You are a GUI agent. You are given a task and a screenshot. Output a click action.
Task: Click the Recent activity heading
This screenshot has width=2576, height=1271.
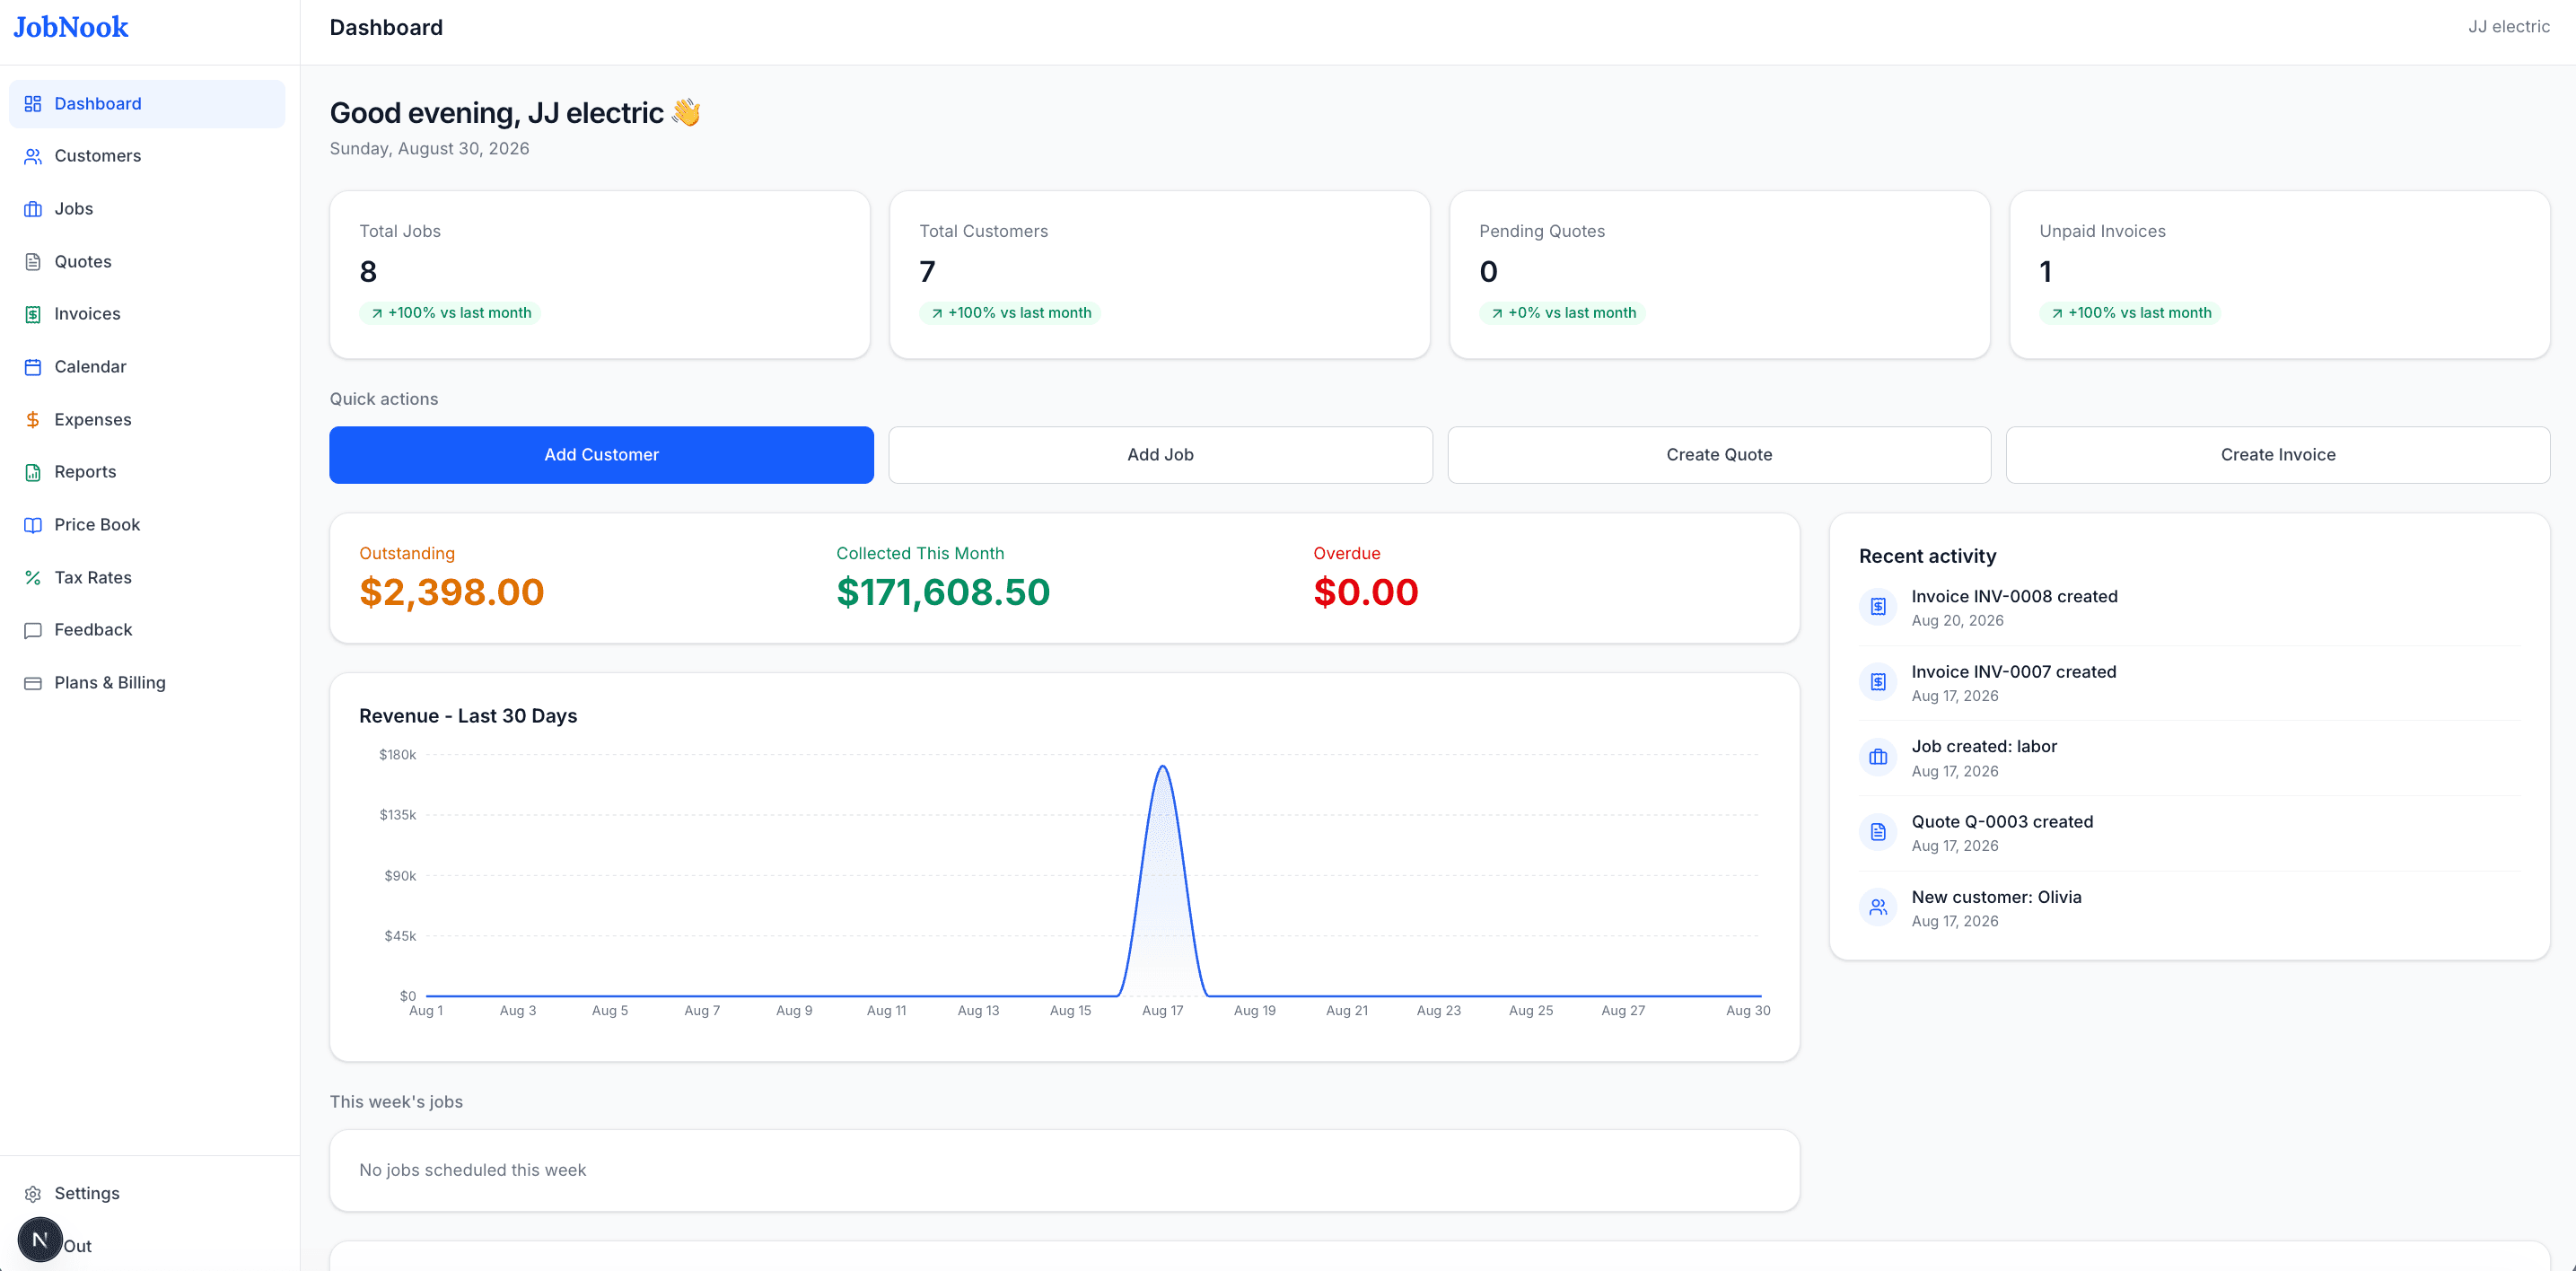click(1927, 556)
